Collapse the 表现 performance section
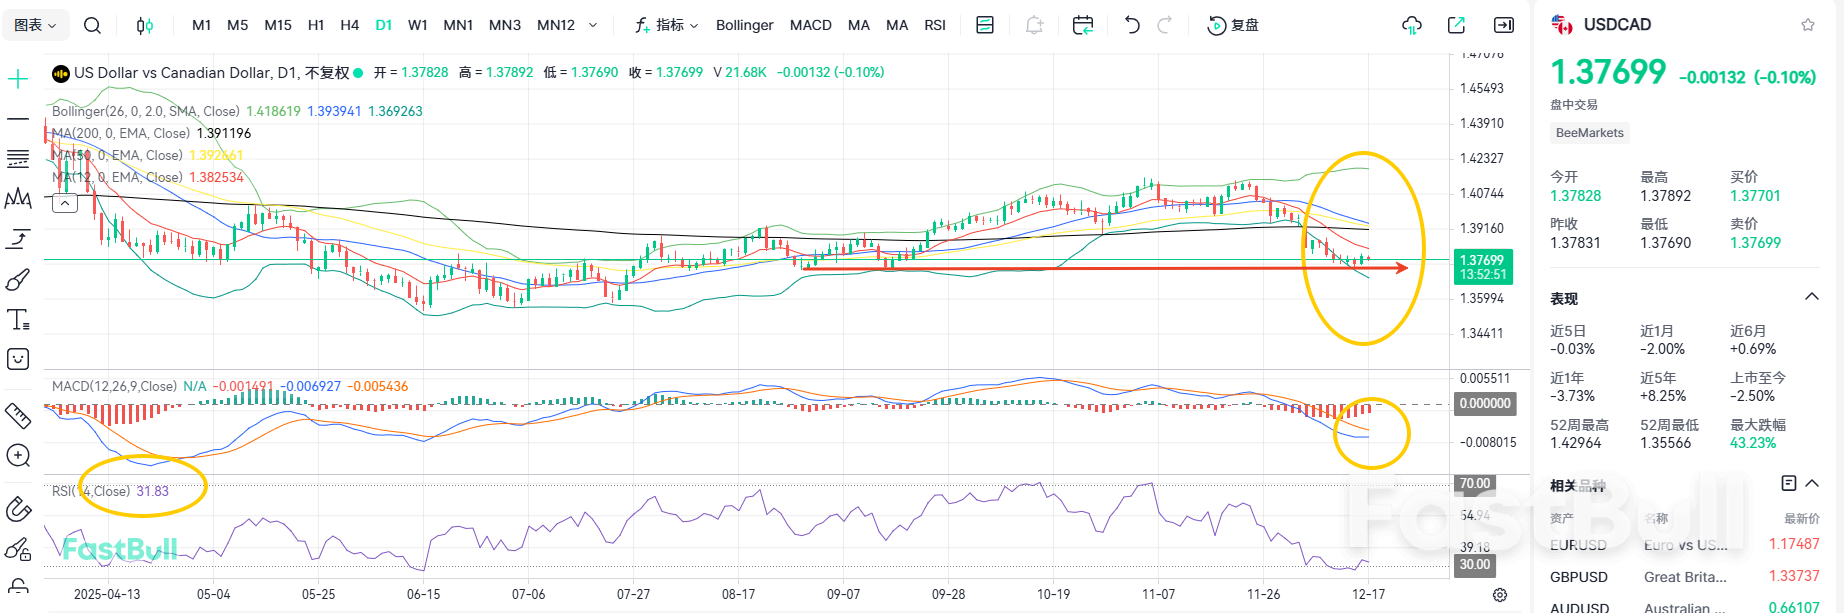Viewport: 1844px width, 613px height. coord(1811,297)
